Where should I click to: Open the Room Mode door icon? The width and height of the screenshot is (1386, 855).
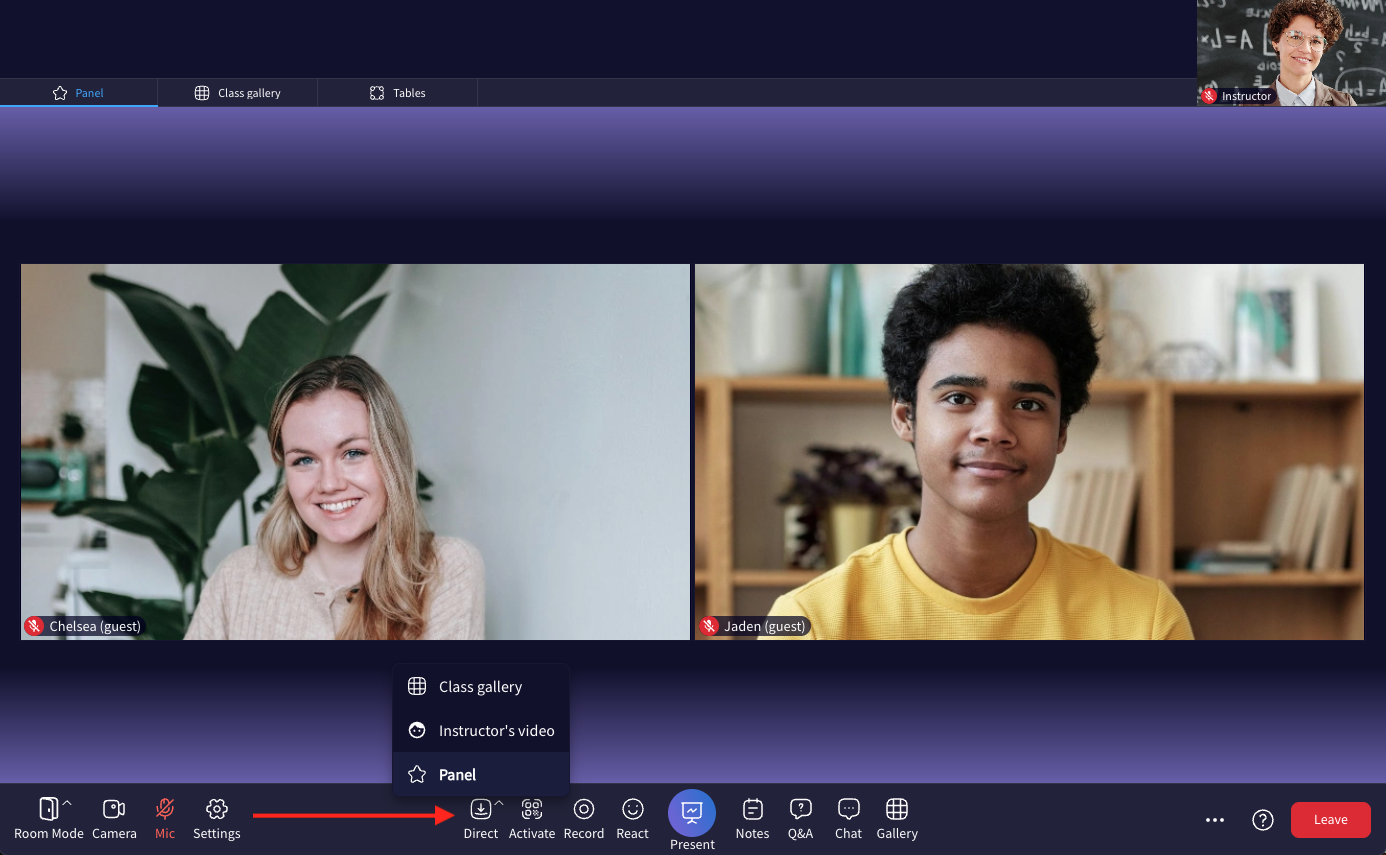coord(48,809)
